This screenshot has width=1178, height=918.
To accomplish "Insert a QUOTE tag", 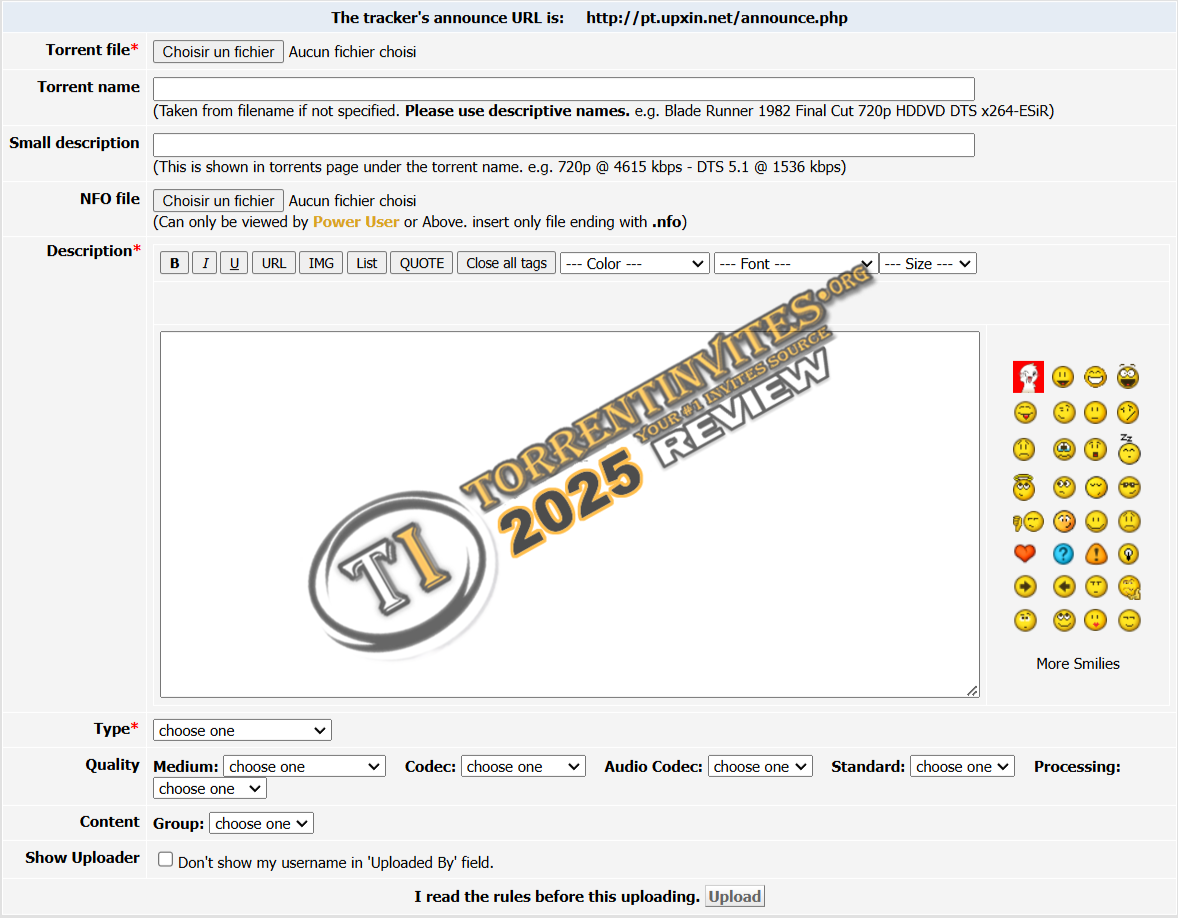I will [x=421, y=263].
